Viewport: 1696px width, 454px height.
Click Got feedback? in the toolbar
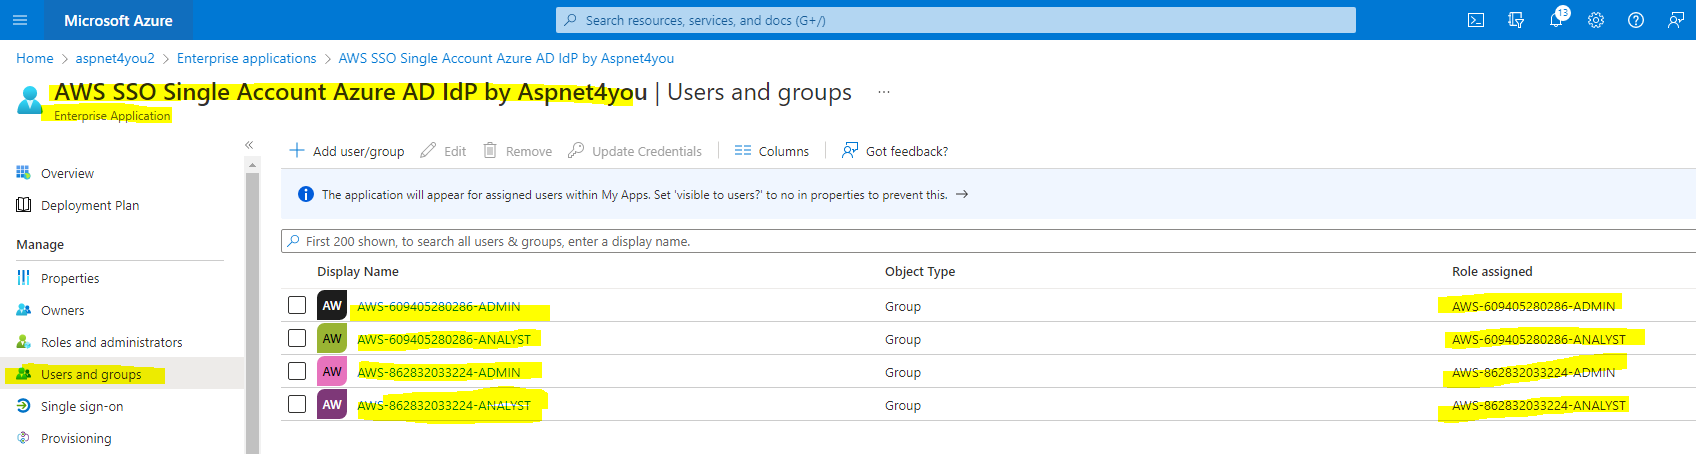pos(895,151)
